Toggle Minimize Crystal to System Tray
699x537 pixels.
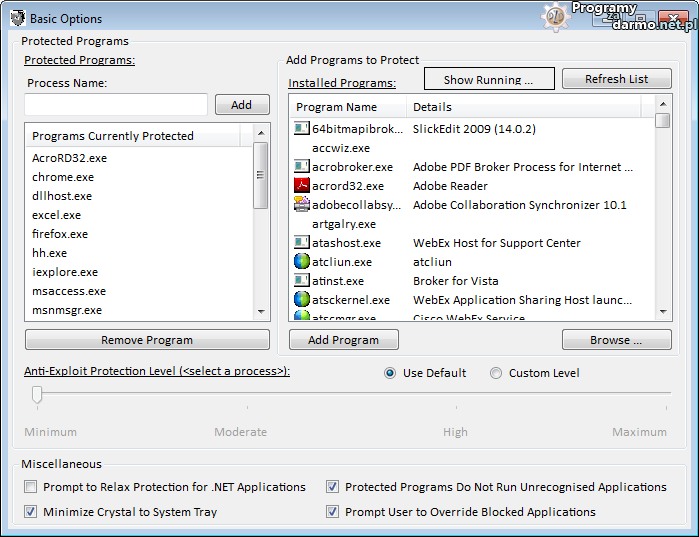[x=32, y=512]
